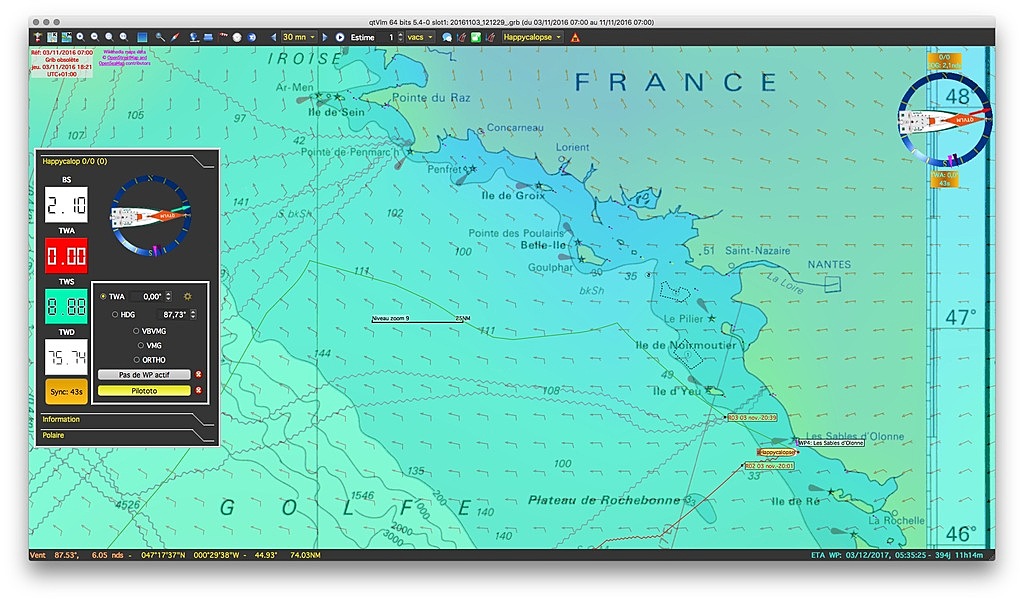Click the magnifier icon just before the blue square

click(x=123, y=37)
